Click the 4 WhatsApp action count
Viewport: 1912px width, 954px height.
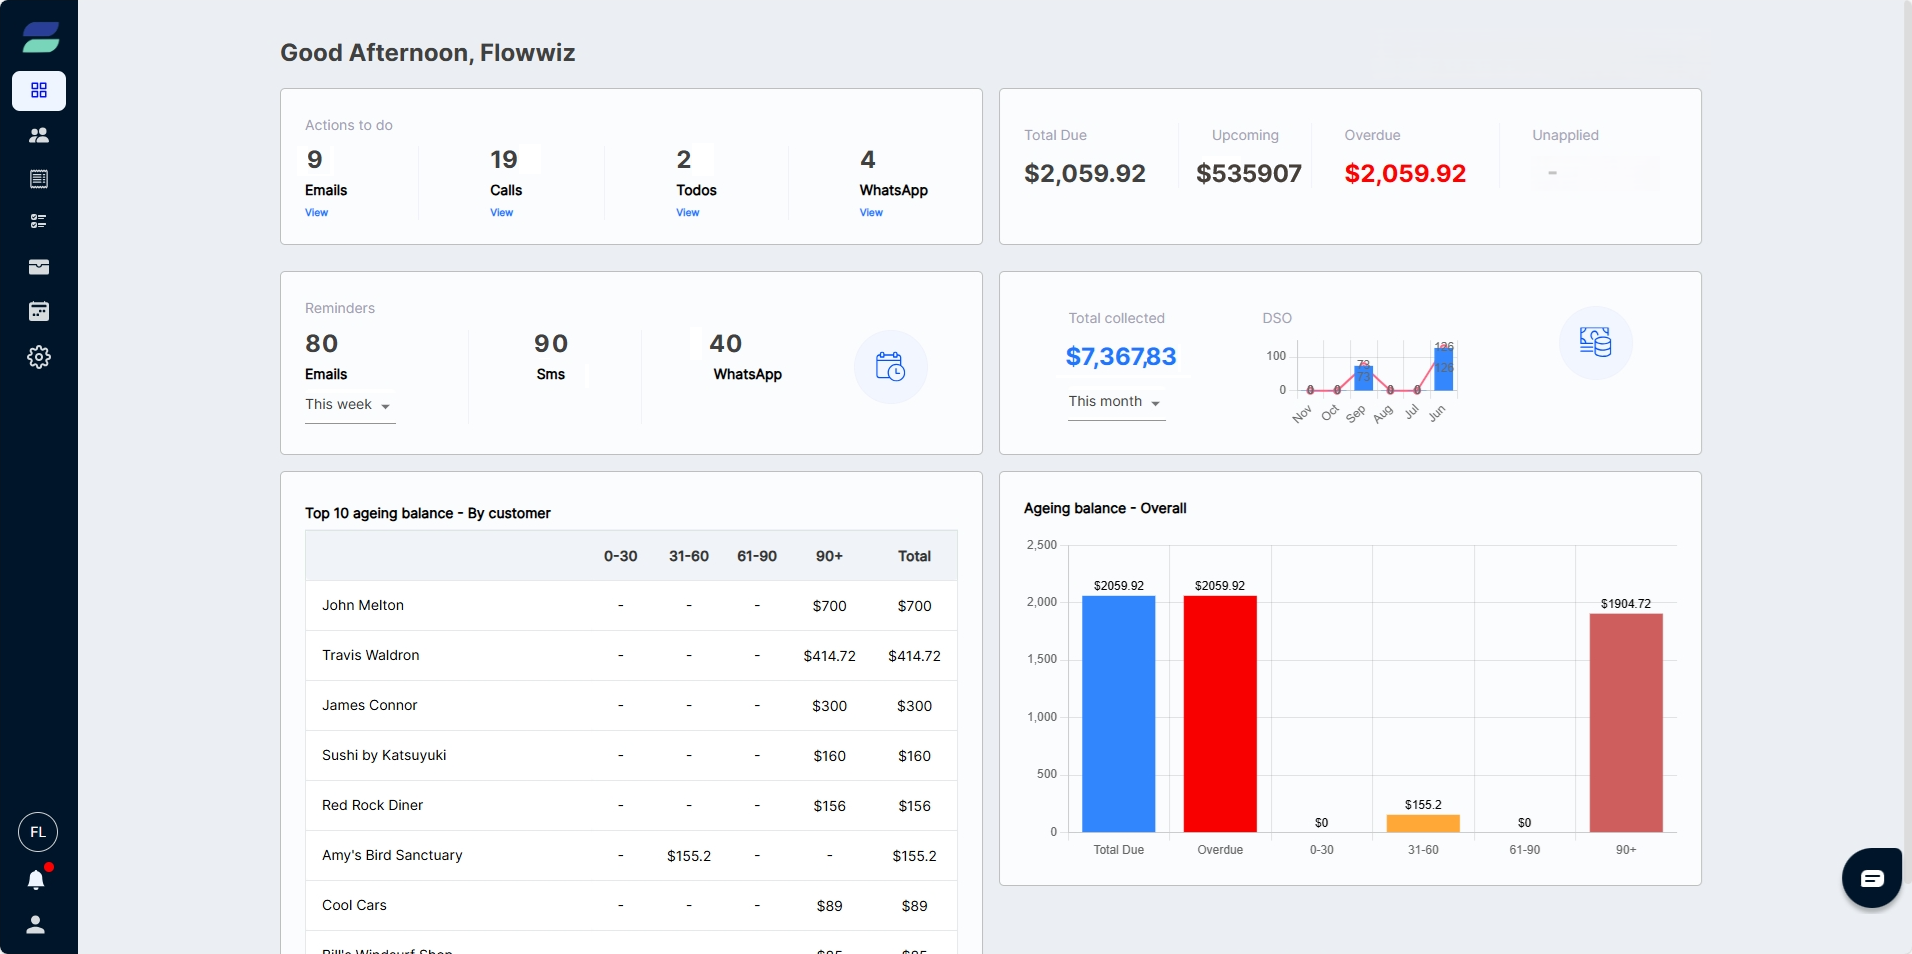868,160
